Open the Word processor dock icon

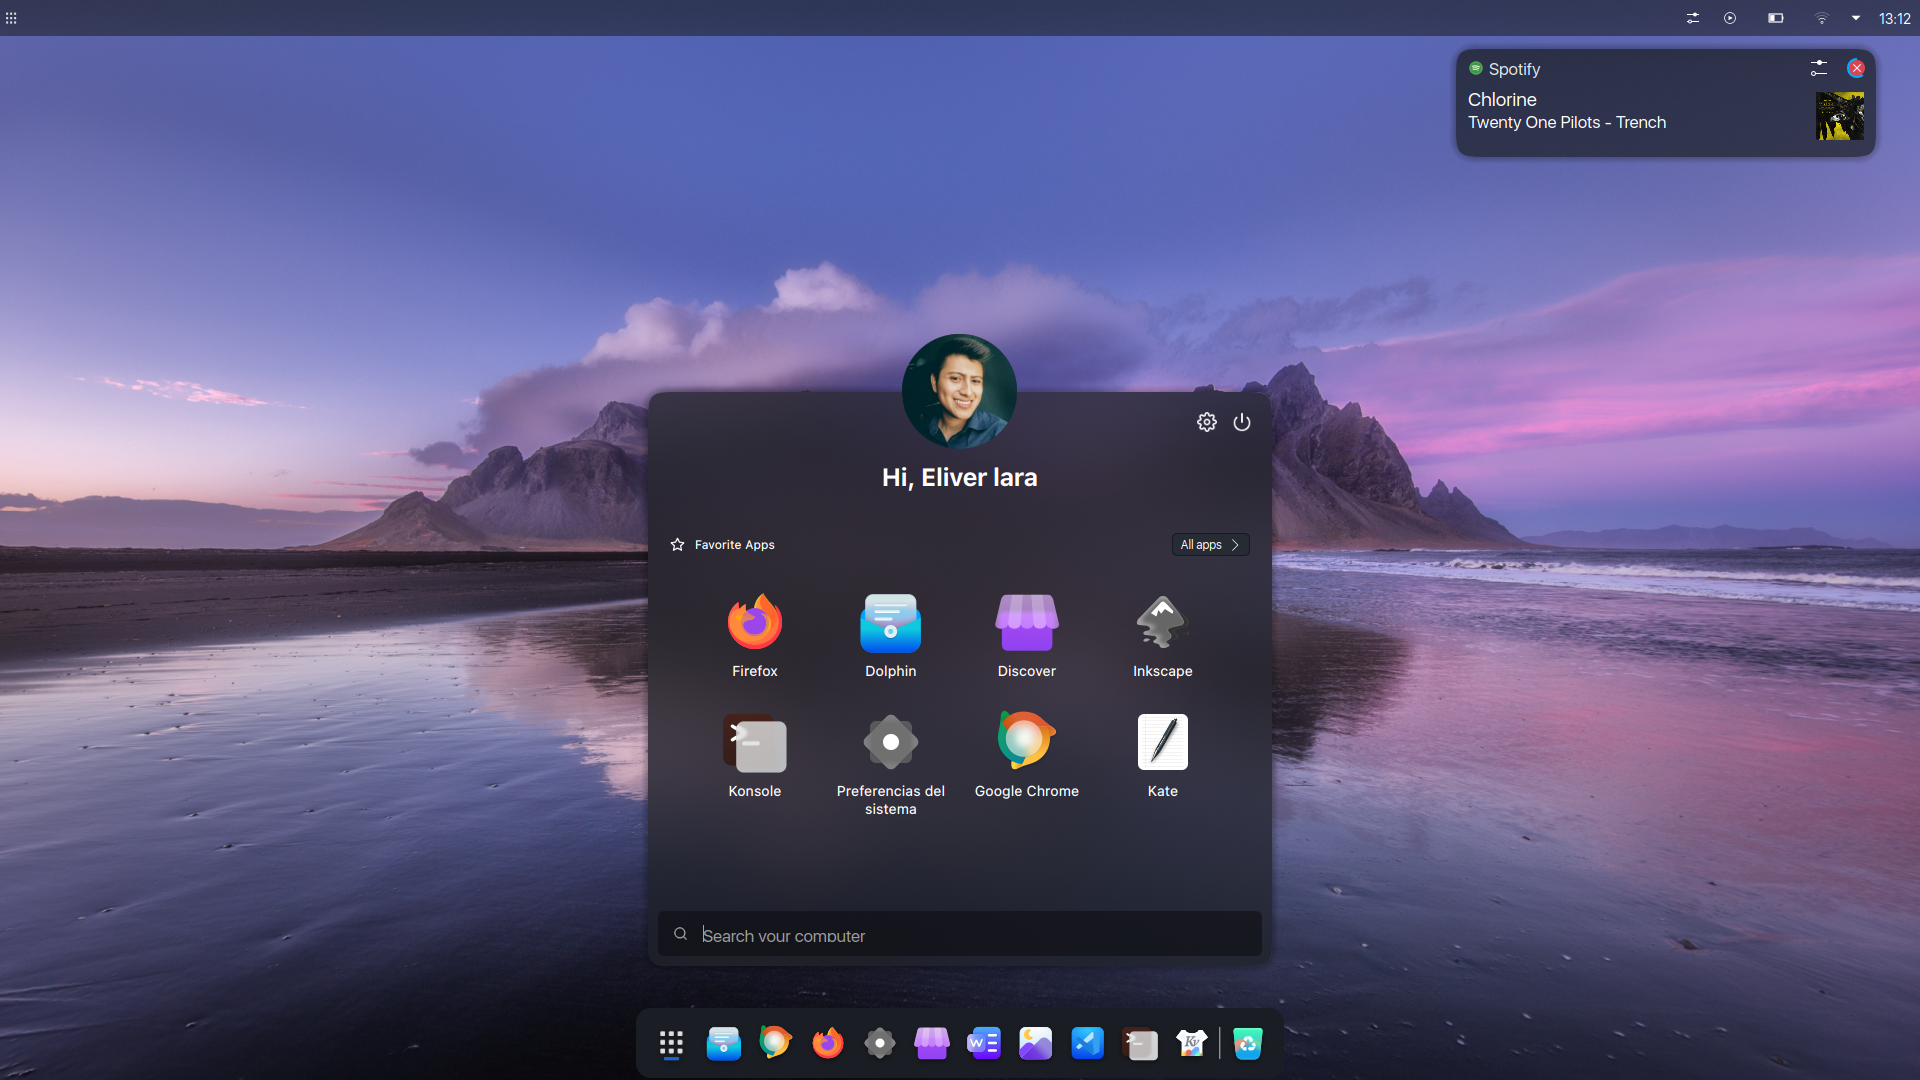[983, 1044]
